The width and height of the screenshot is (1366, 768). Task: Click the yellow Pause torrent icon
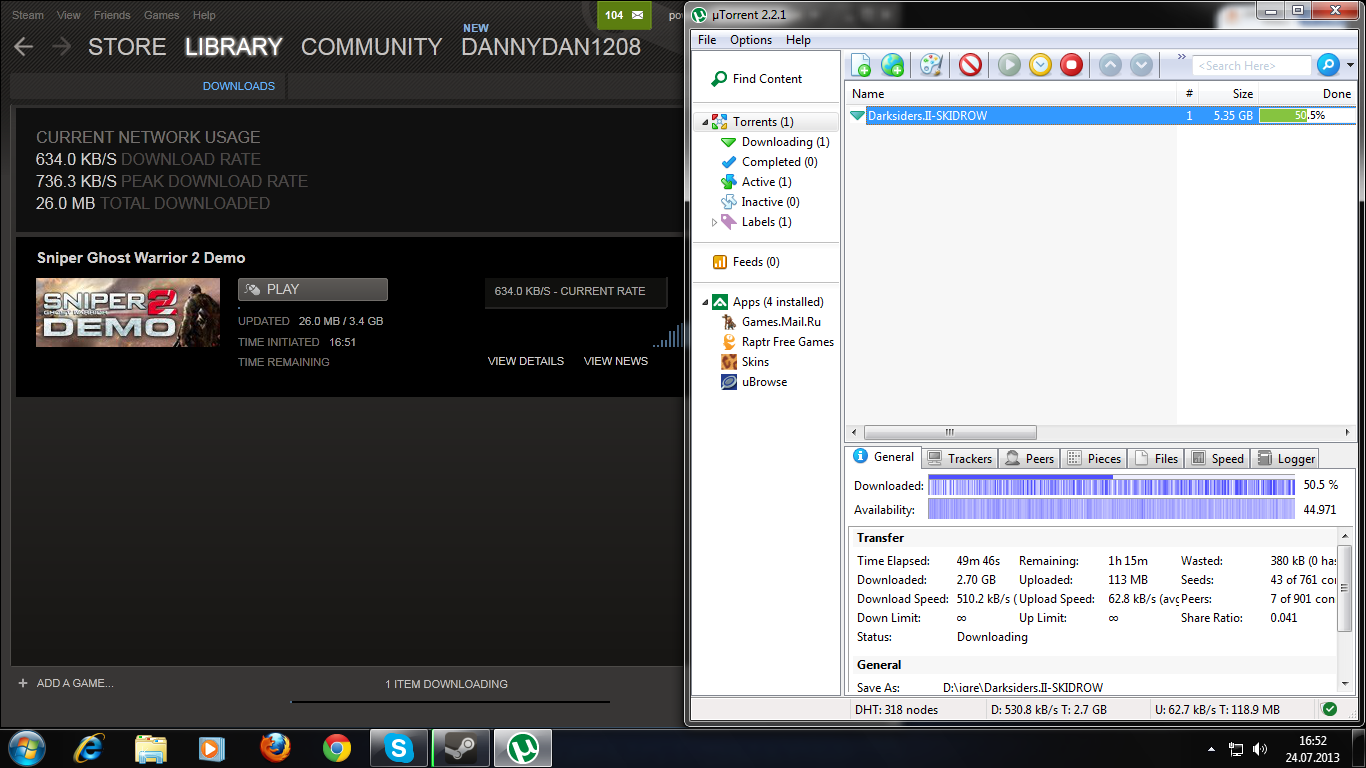pos(1040,65)
